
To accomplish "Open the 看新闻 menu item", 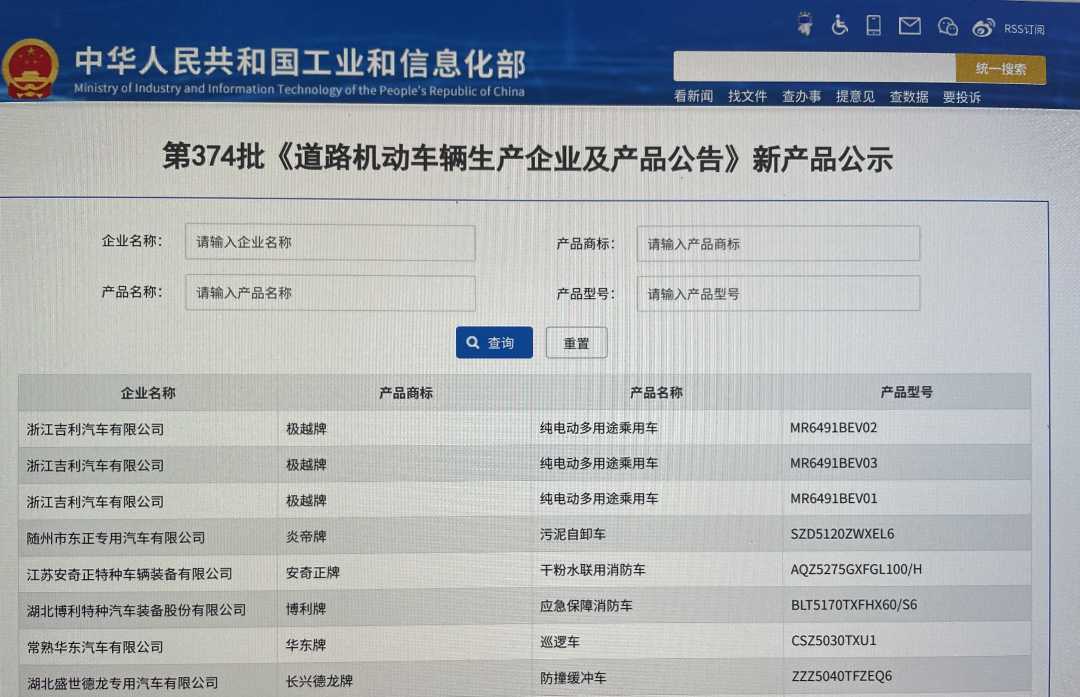I will point(693,96).
